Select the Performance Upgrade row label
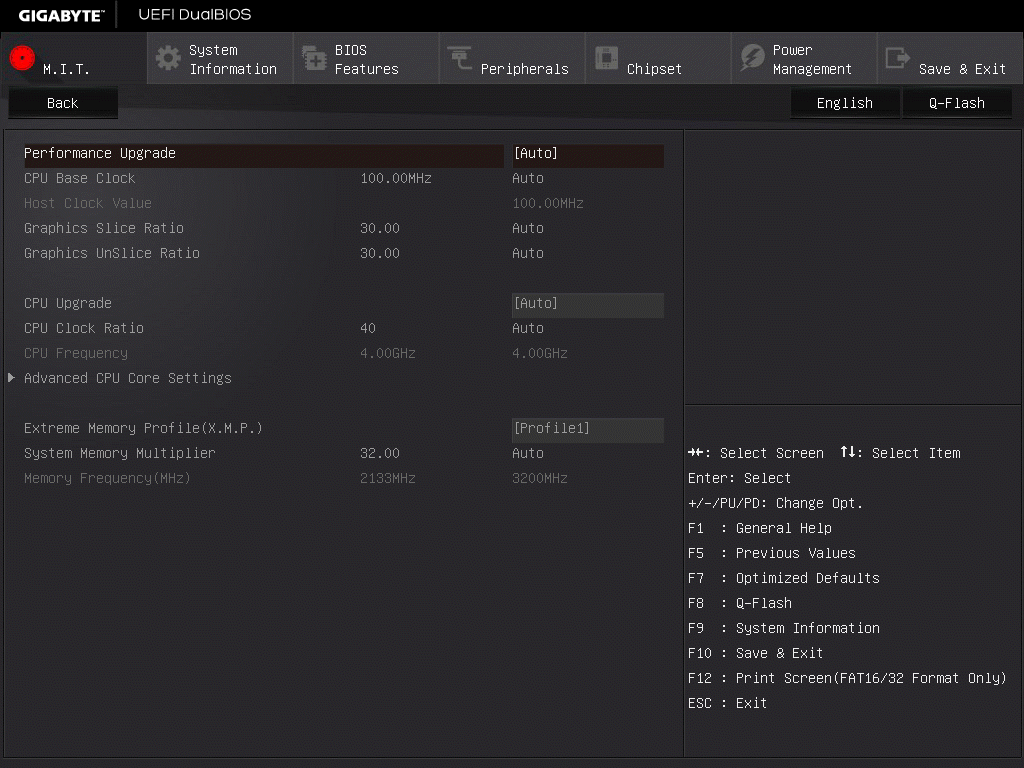 (100, 153)
